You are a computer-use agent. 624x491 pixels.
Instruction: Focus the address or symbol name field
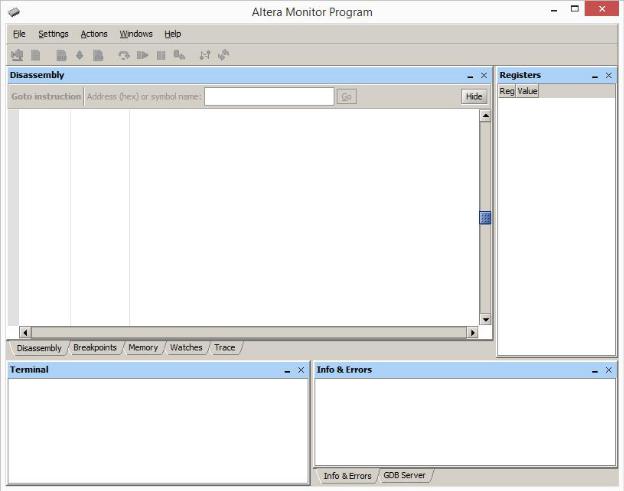pyautogui.click(x=269, y=97)
